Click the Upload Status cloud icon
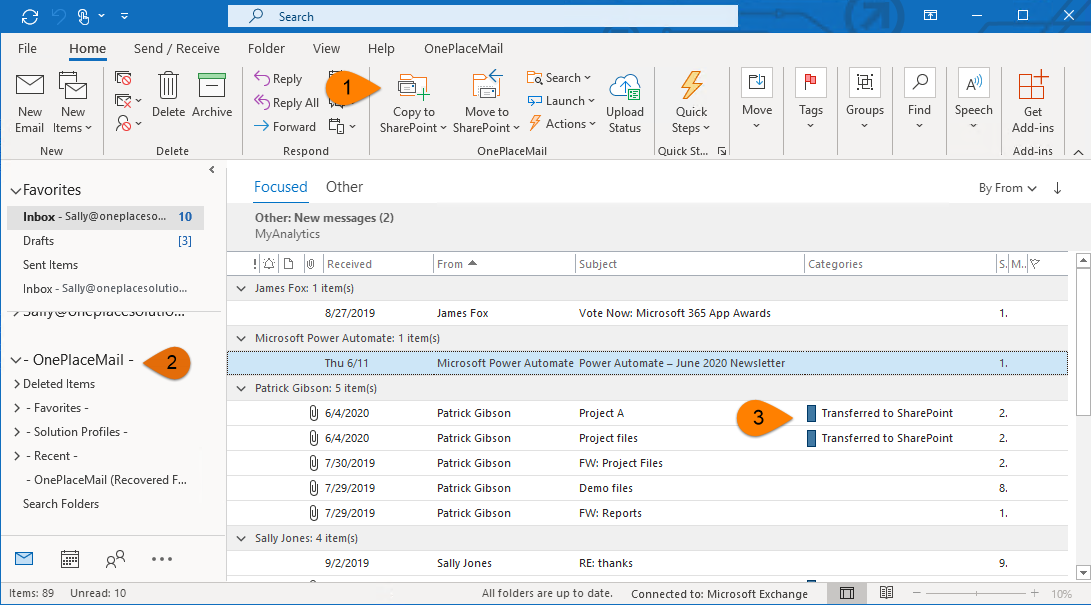 (x=624, y=88)
